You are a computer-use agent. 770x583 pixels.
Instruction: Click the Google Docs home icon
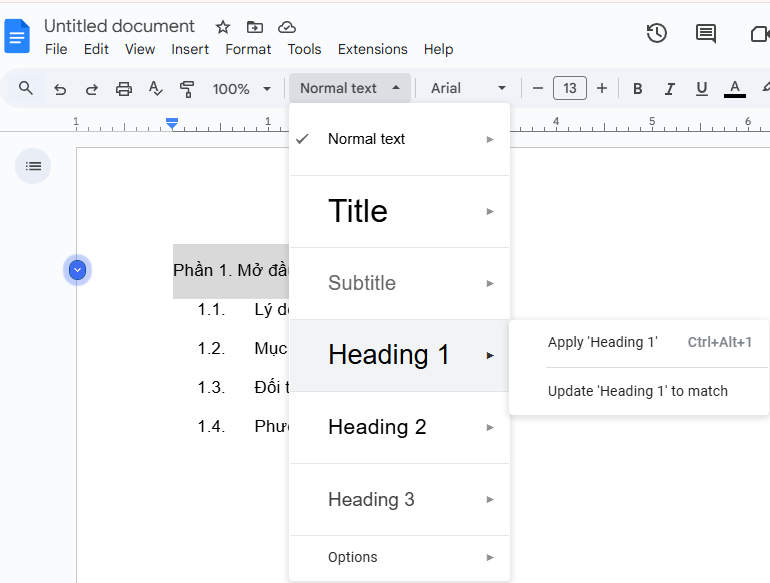[x=17, y=36]
